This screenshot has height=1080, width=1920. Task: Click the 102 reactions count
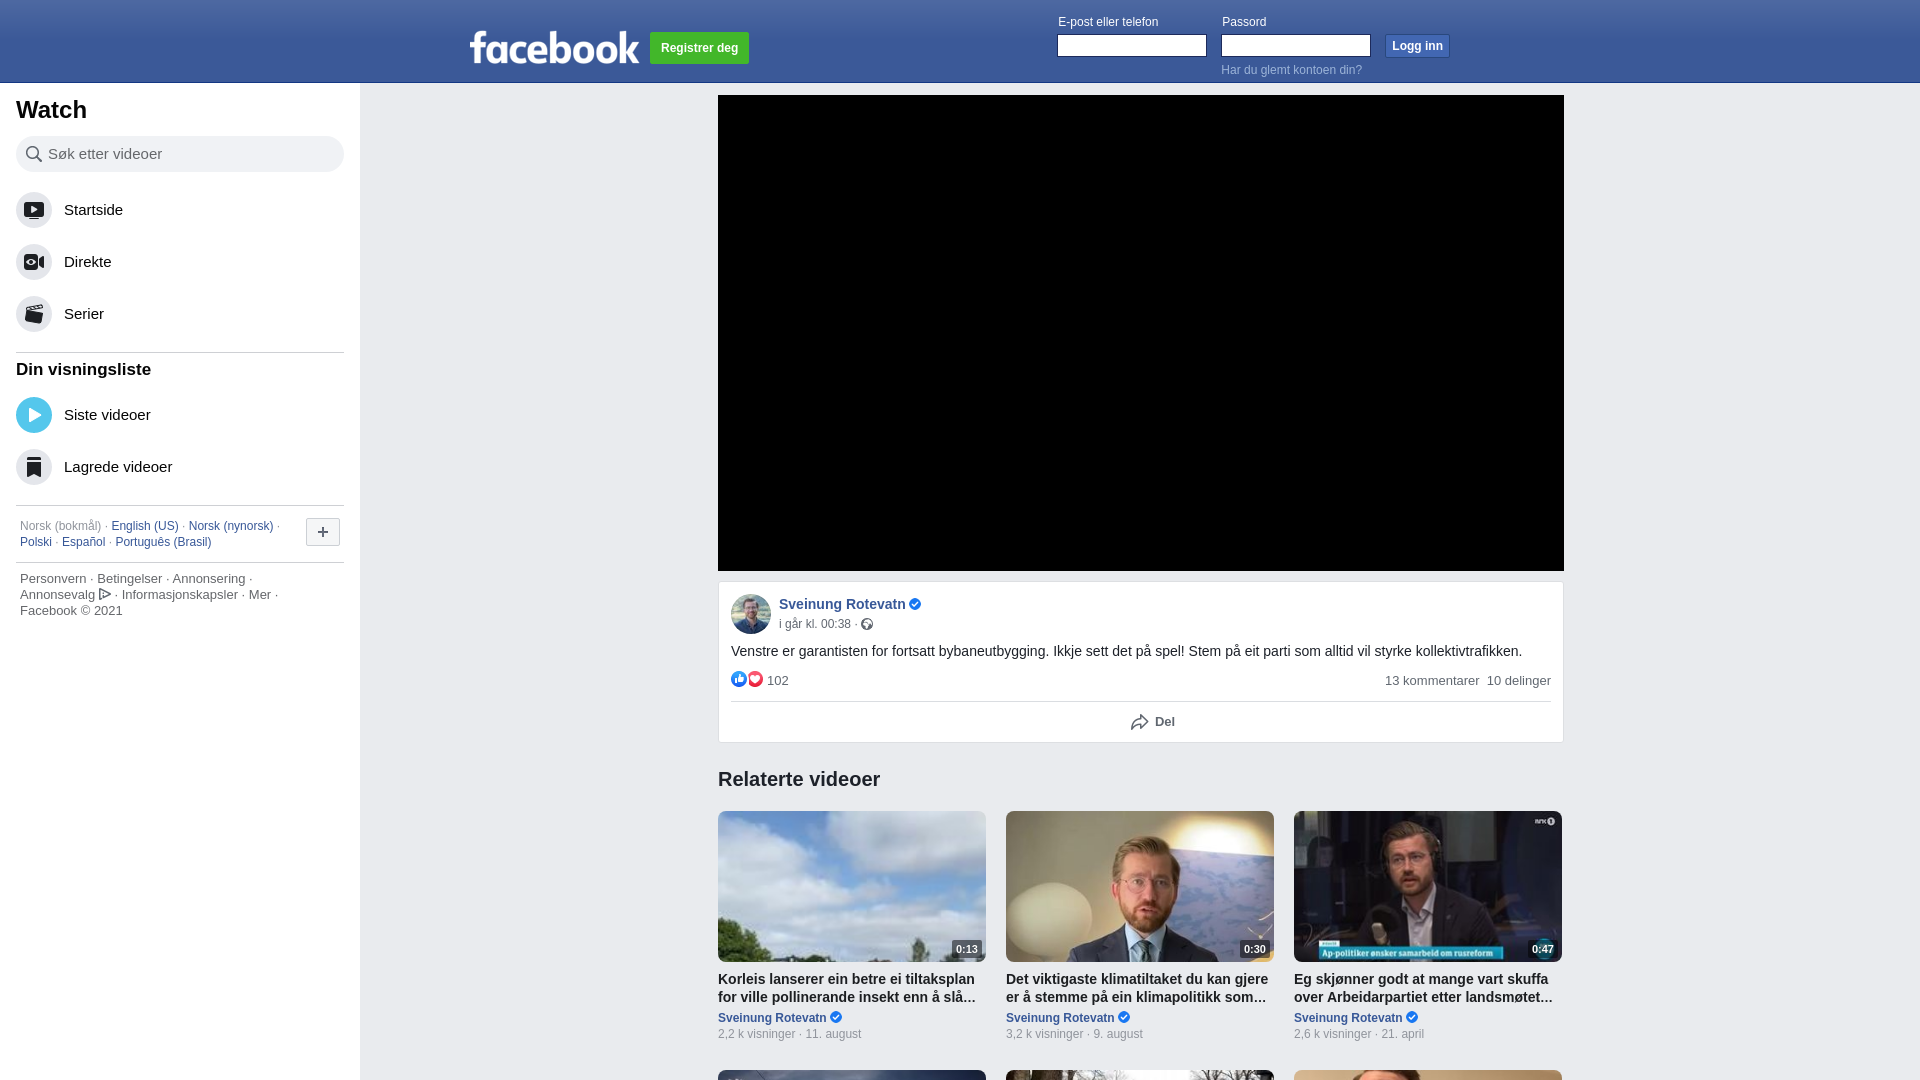777,681
